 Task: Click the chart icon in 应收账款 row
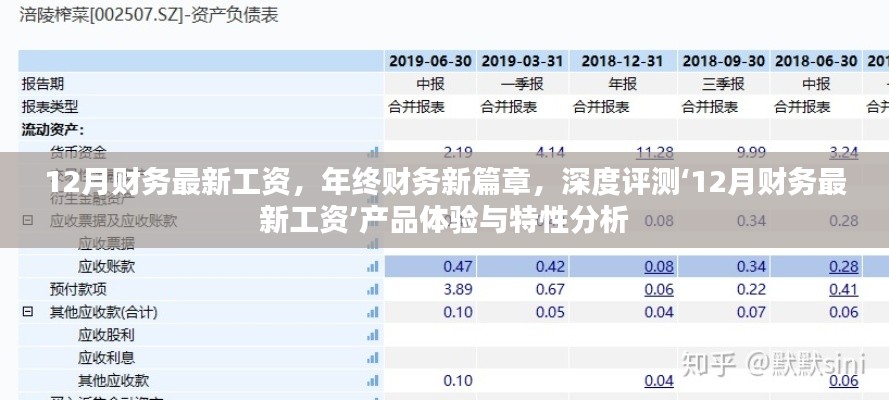click(373, 266)
